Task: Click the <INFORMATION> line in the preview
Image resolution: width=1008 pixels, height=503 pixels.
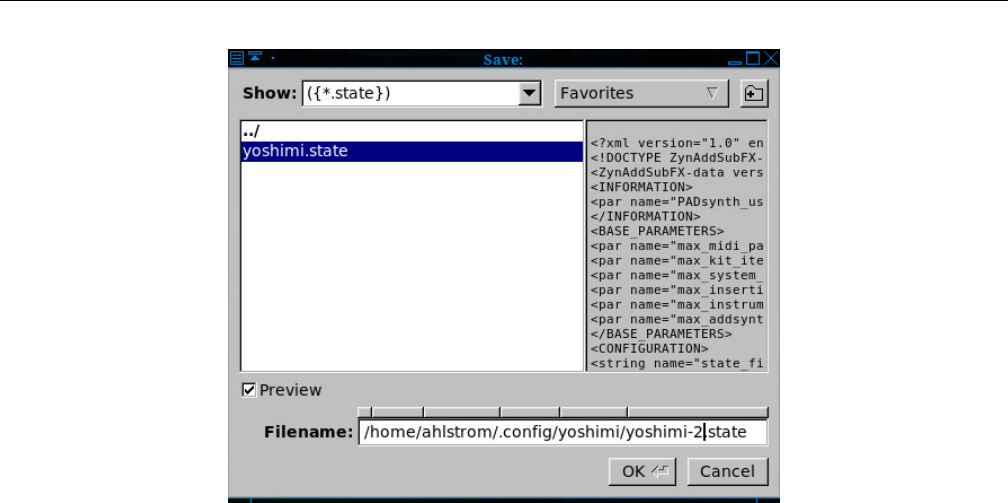Action: (642, 187)
